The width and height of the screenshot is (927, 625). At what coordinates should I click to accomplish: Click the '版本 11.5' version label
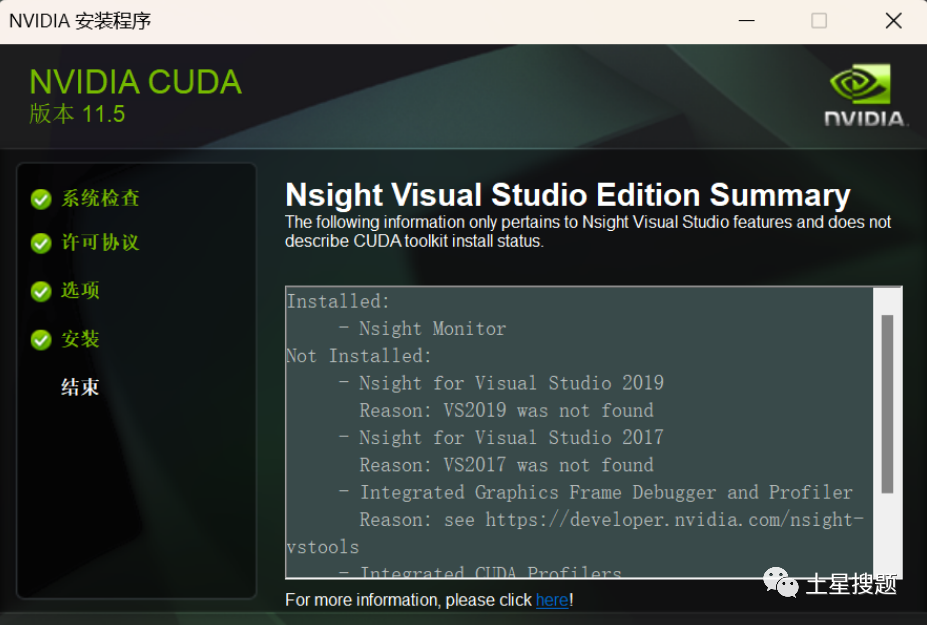[77, 114]
